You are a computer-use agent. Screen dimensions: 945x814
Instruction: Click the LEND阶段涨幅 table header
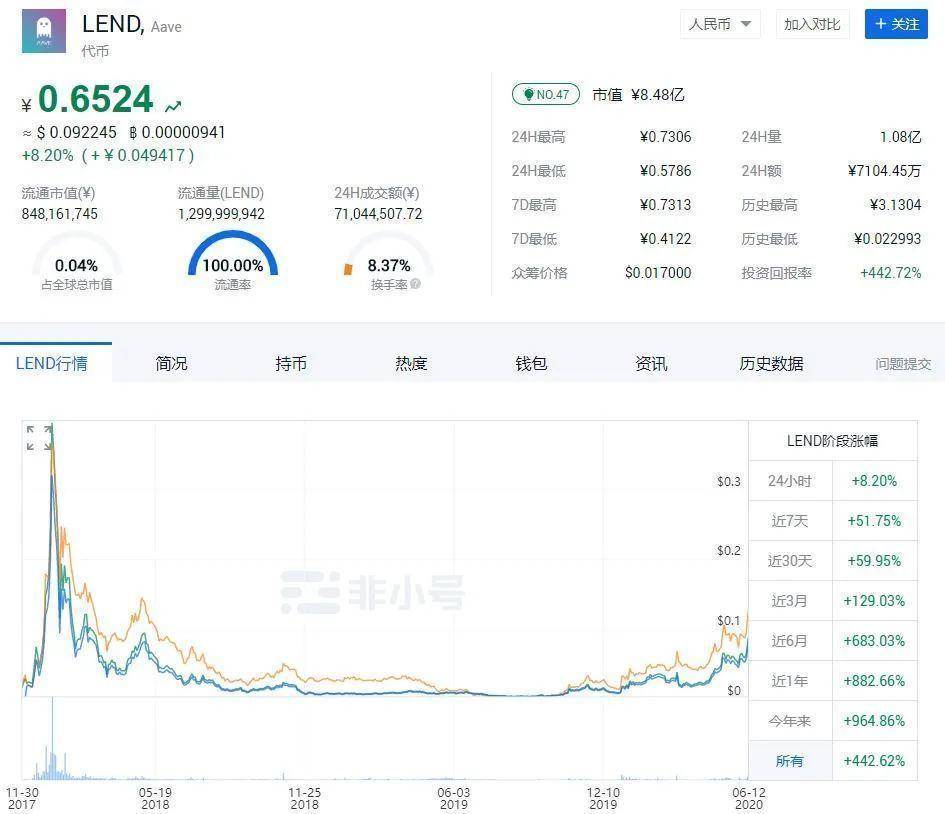[x=833, y=441]
